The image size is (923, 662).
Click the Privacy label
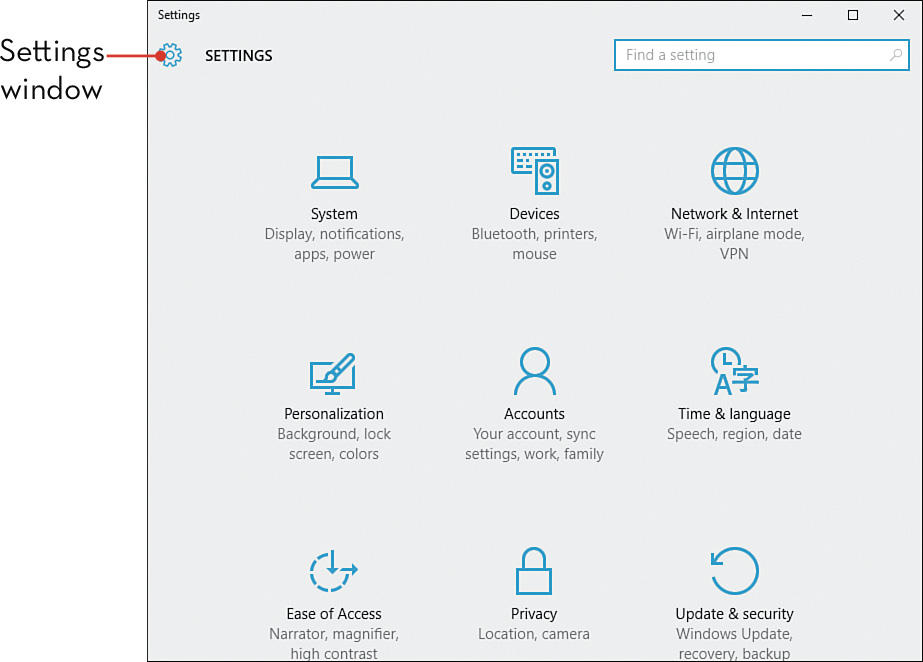point(534,614)
